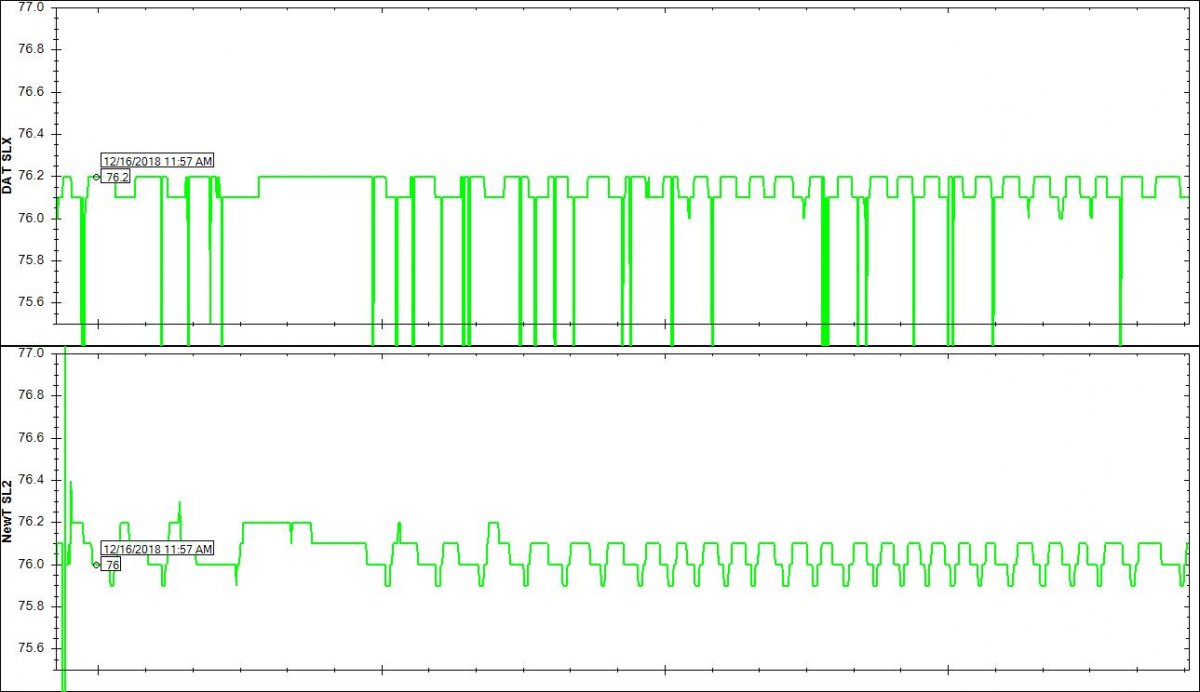The width and height of the screenshot is (1200, 692).
Task: Click the 75.6 tick label on the NewT SL2 axis
Action: tap(33, 648)
